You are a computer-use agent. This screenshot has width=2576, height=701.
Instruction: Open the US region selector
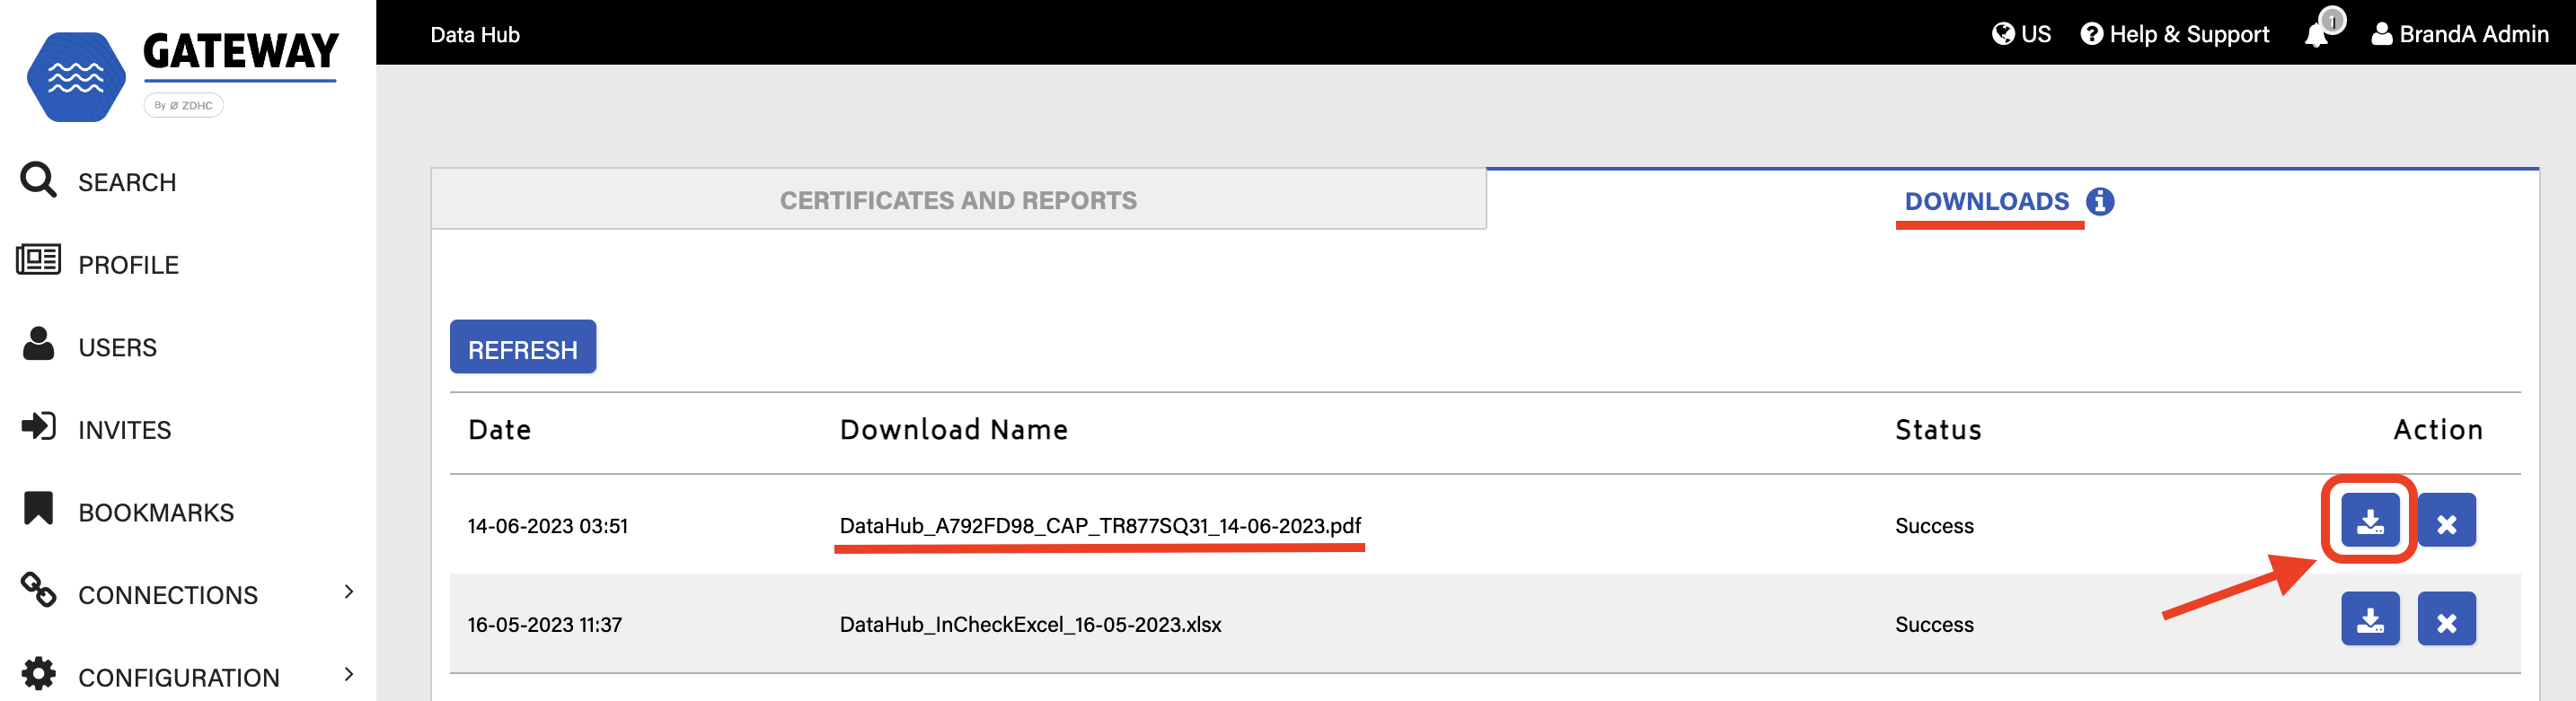[2021, 34]
